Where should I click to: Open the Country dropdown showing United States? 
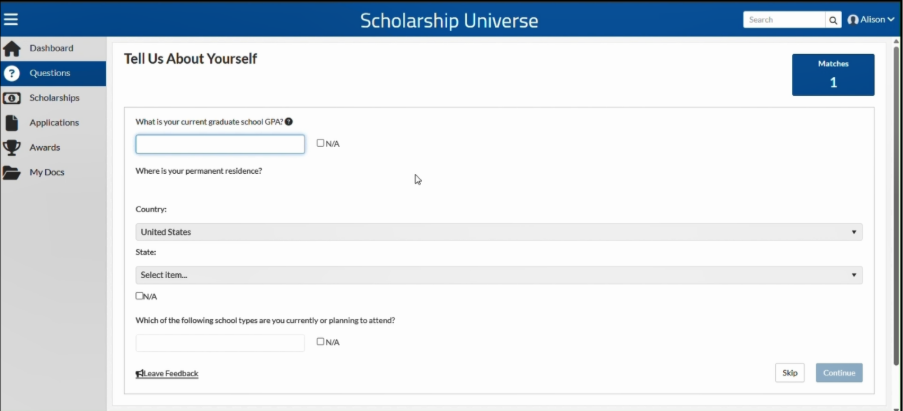point(499,232)
